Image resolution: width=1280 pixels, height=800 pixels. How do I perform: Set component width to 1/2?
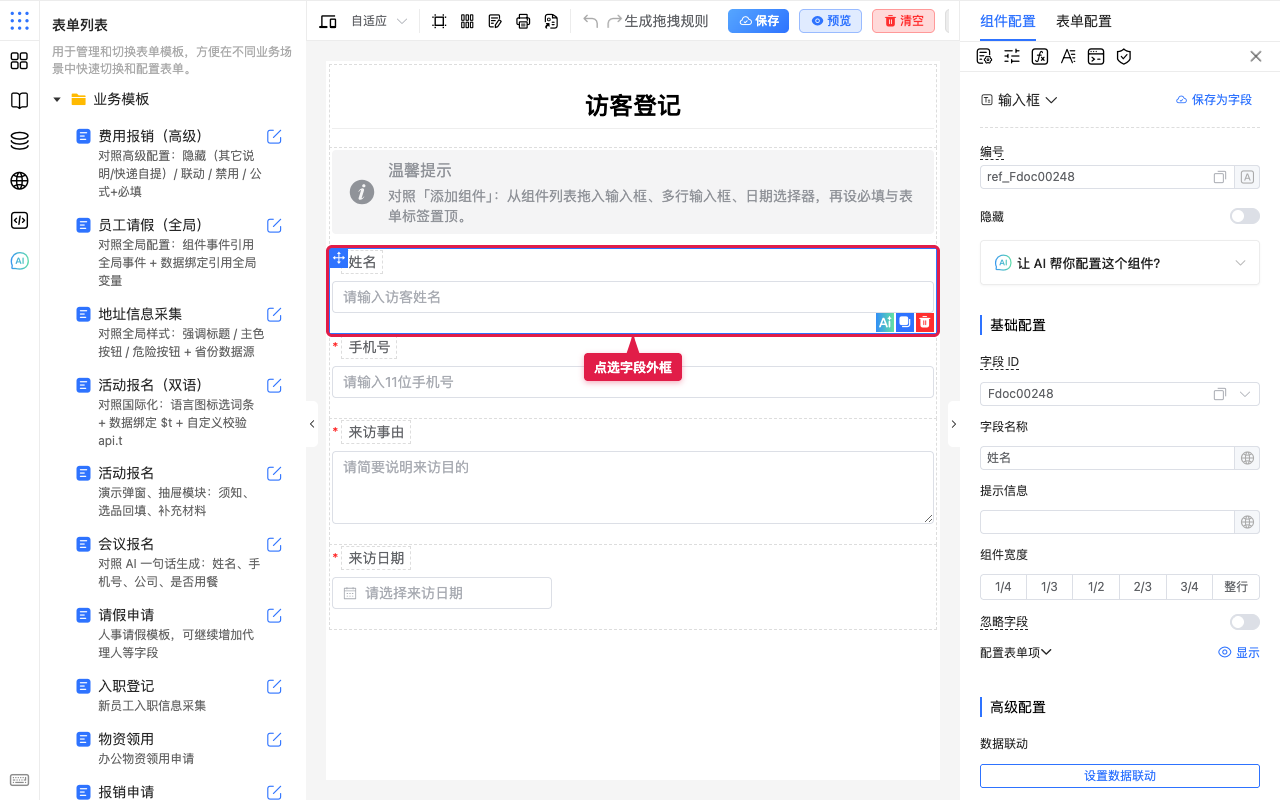coord(1096,587)
